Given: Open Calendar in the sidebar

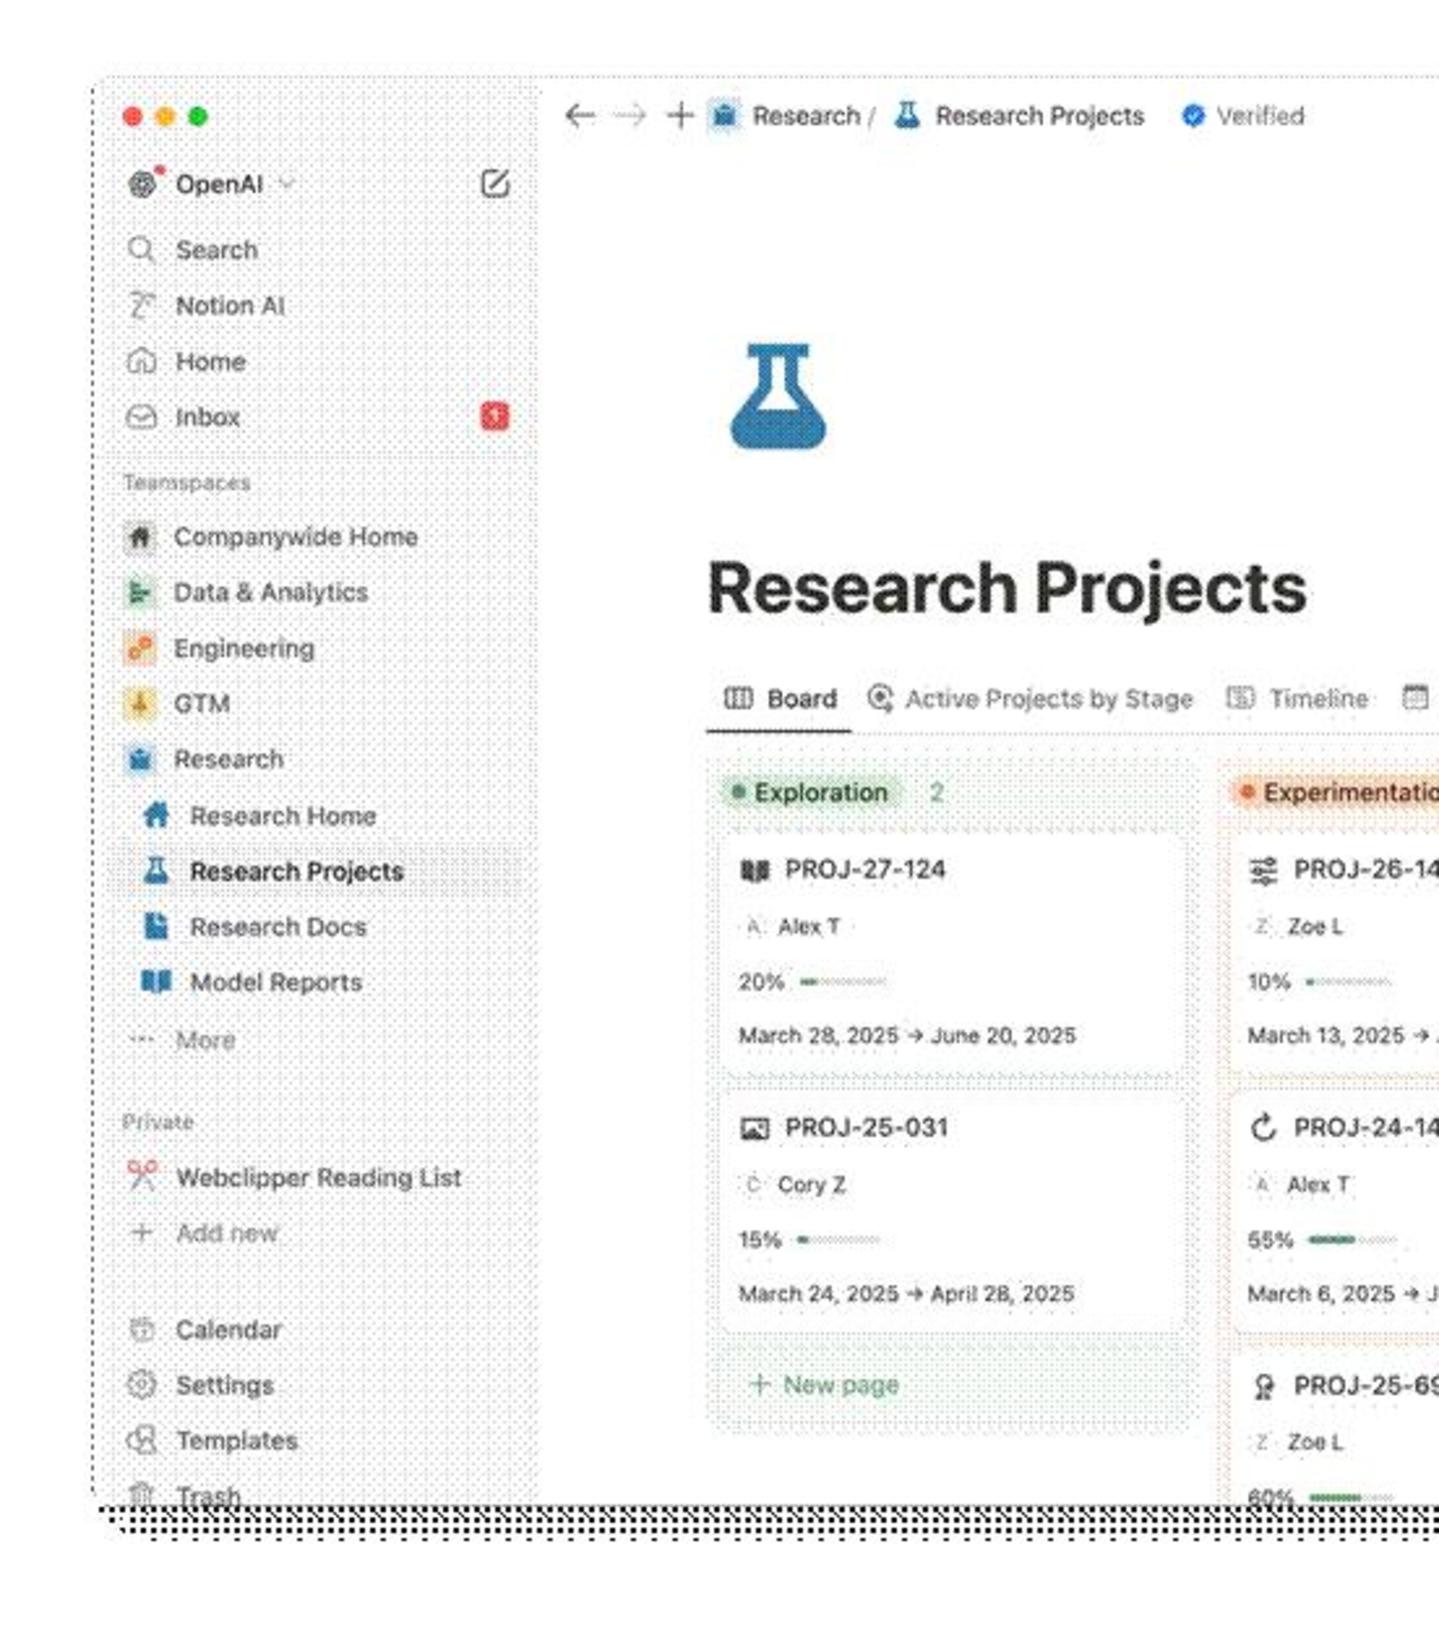Looking at the screenshot, I should [x=228, y=1329].
